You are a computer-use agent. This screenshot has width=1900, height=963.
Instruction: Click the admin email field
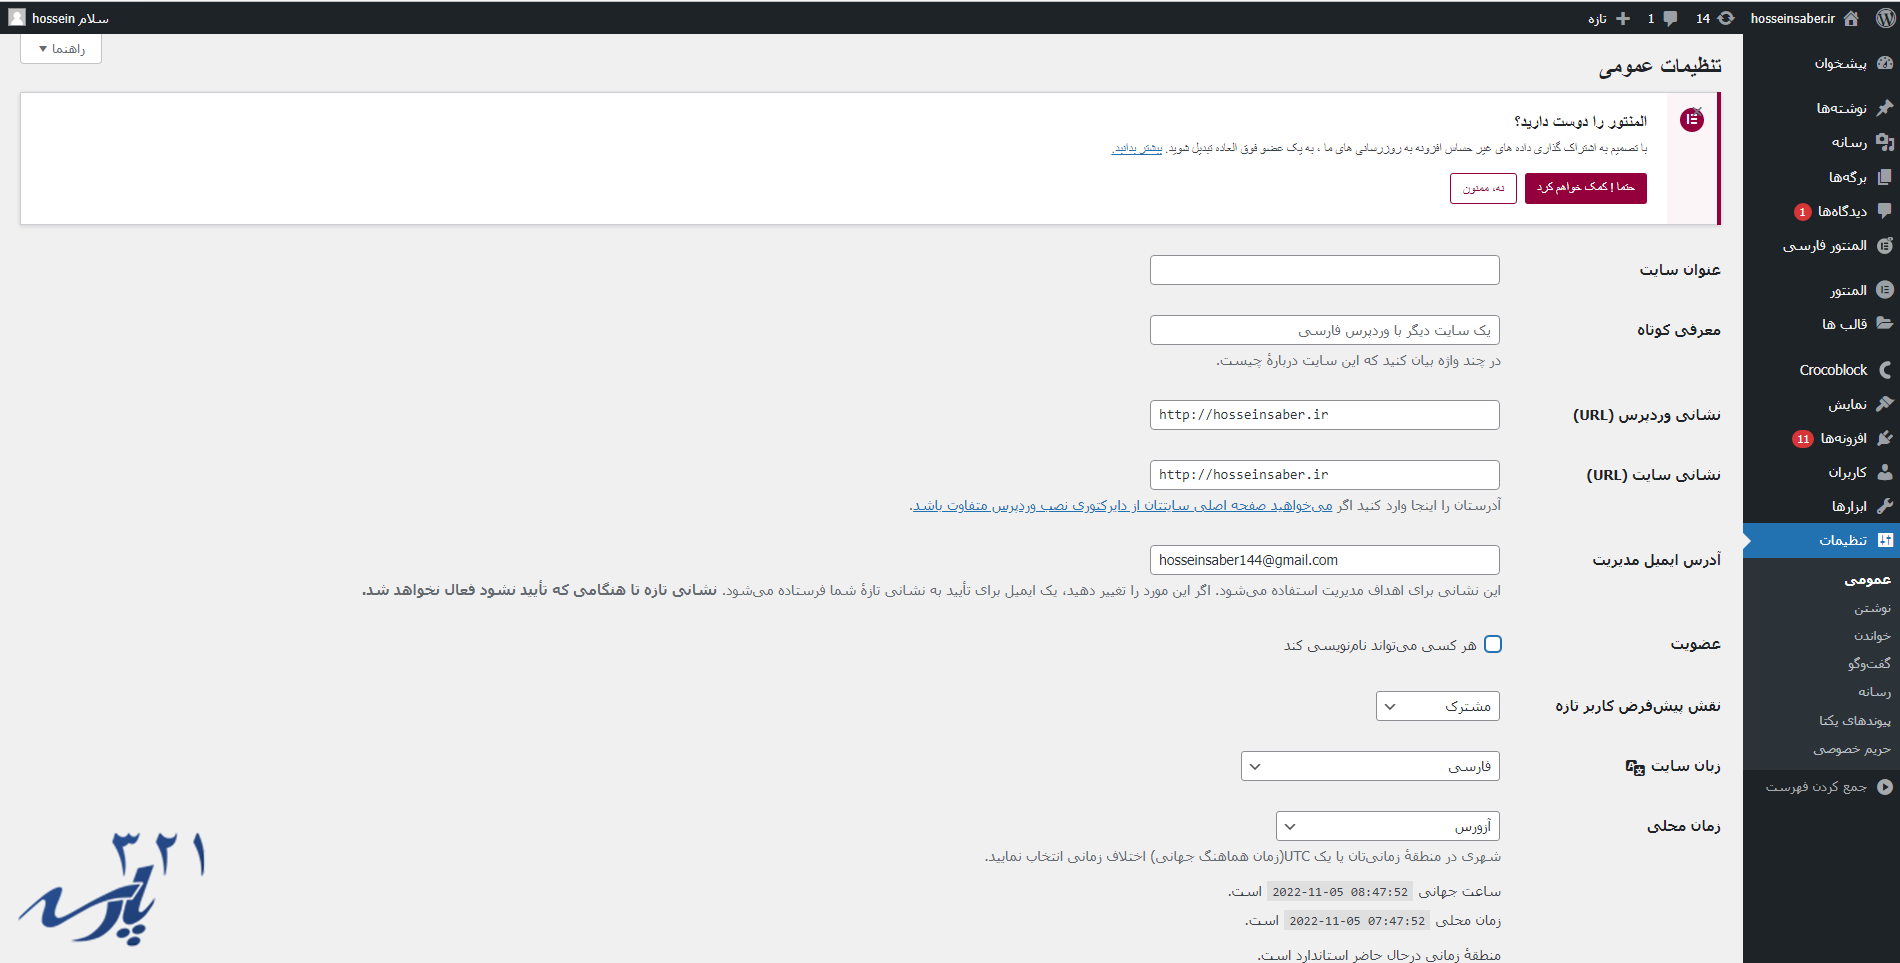1325,560
